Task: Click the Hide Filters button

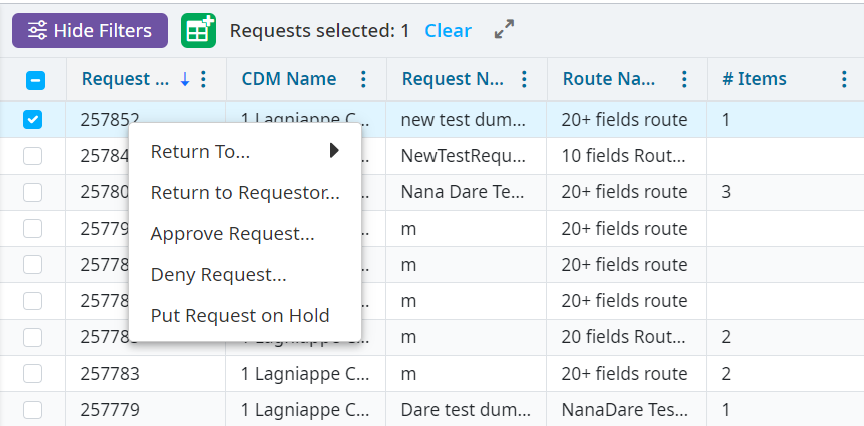Action: pyautogui.click(x=90, y=31)
